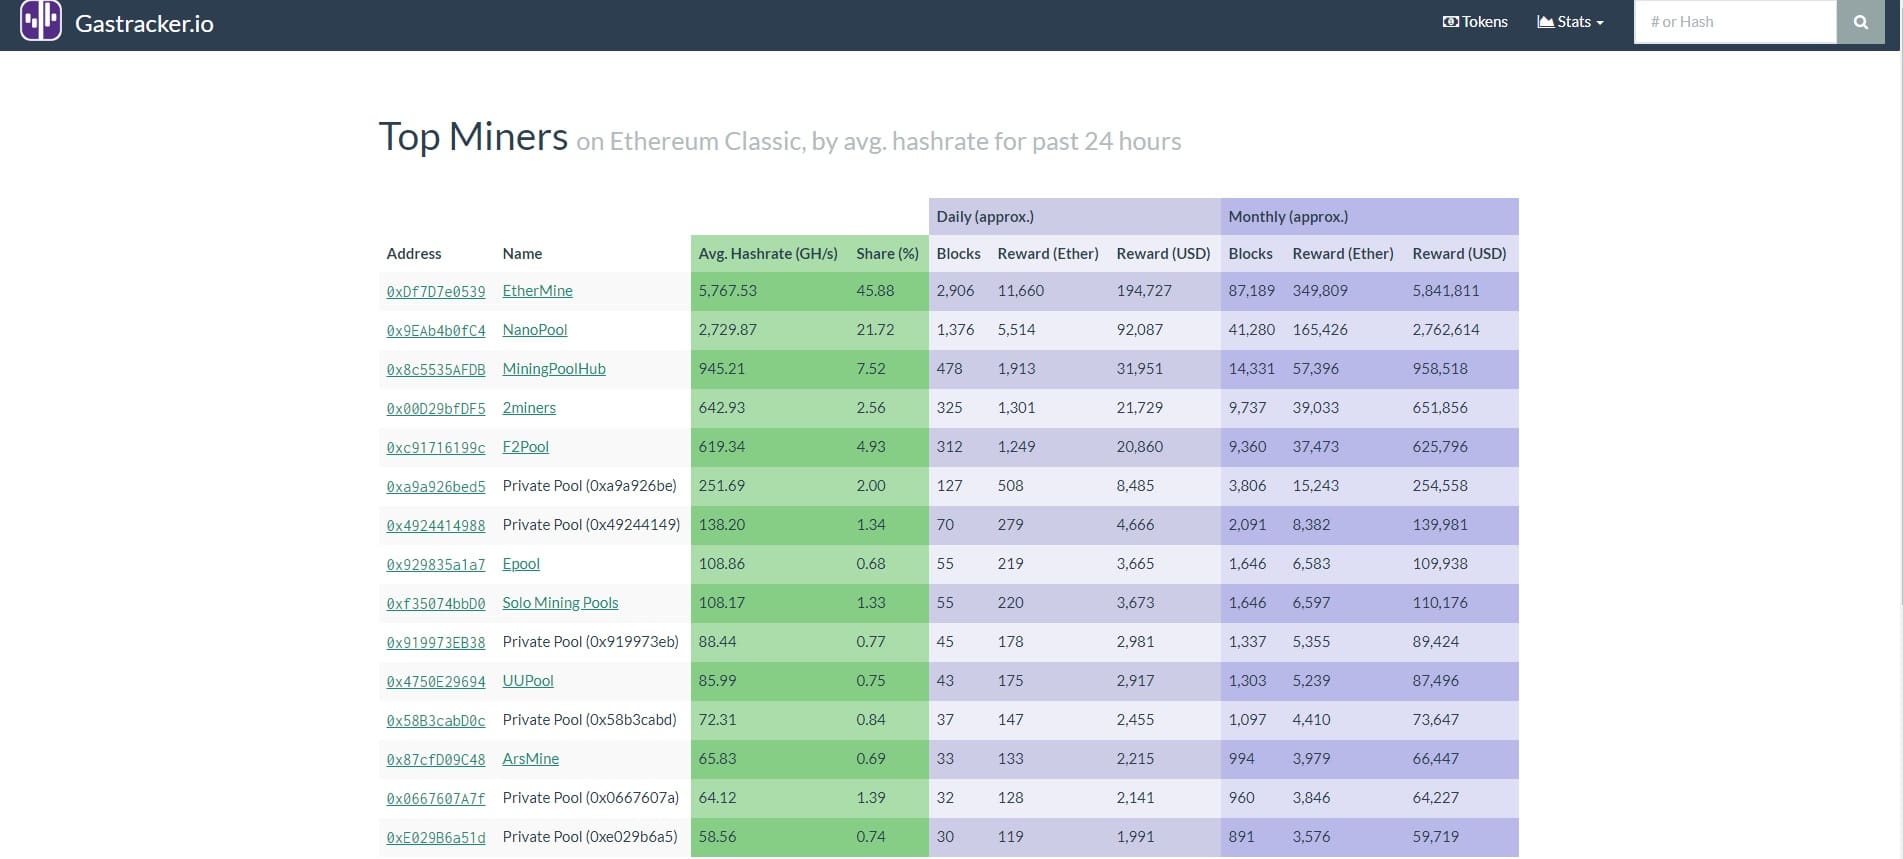This screenshot has width=1903, height=859.
Task: Open address 0xf35074bbD0
Action: coord(436,604)
